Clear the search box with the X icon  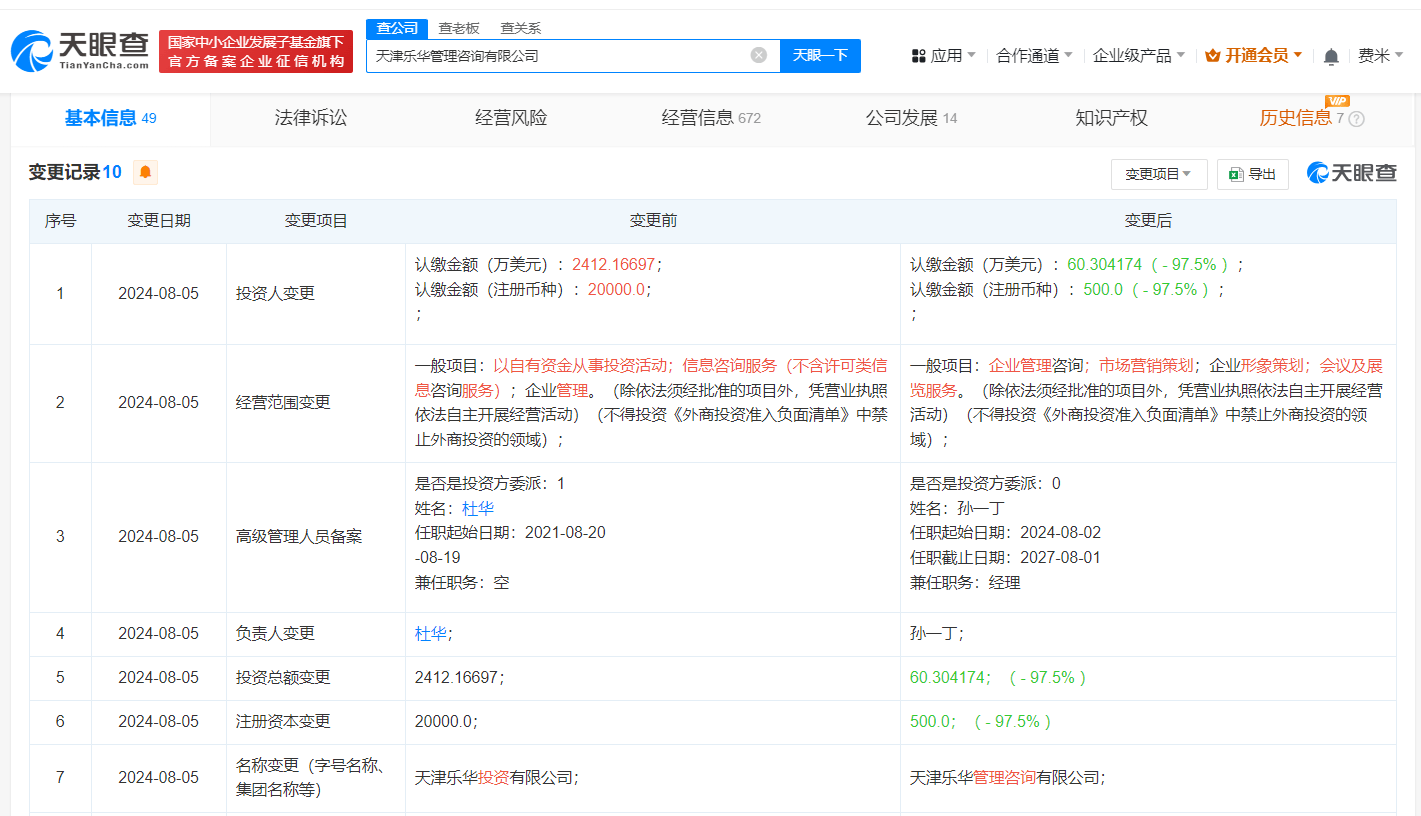pos(758,55)
